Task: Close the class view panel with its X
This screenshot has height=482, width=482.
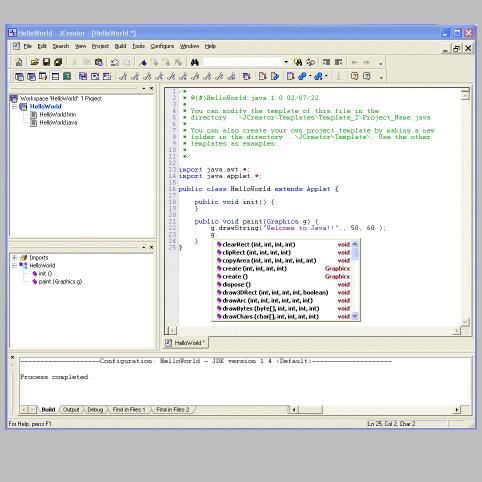Action: (151, 247)
